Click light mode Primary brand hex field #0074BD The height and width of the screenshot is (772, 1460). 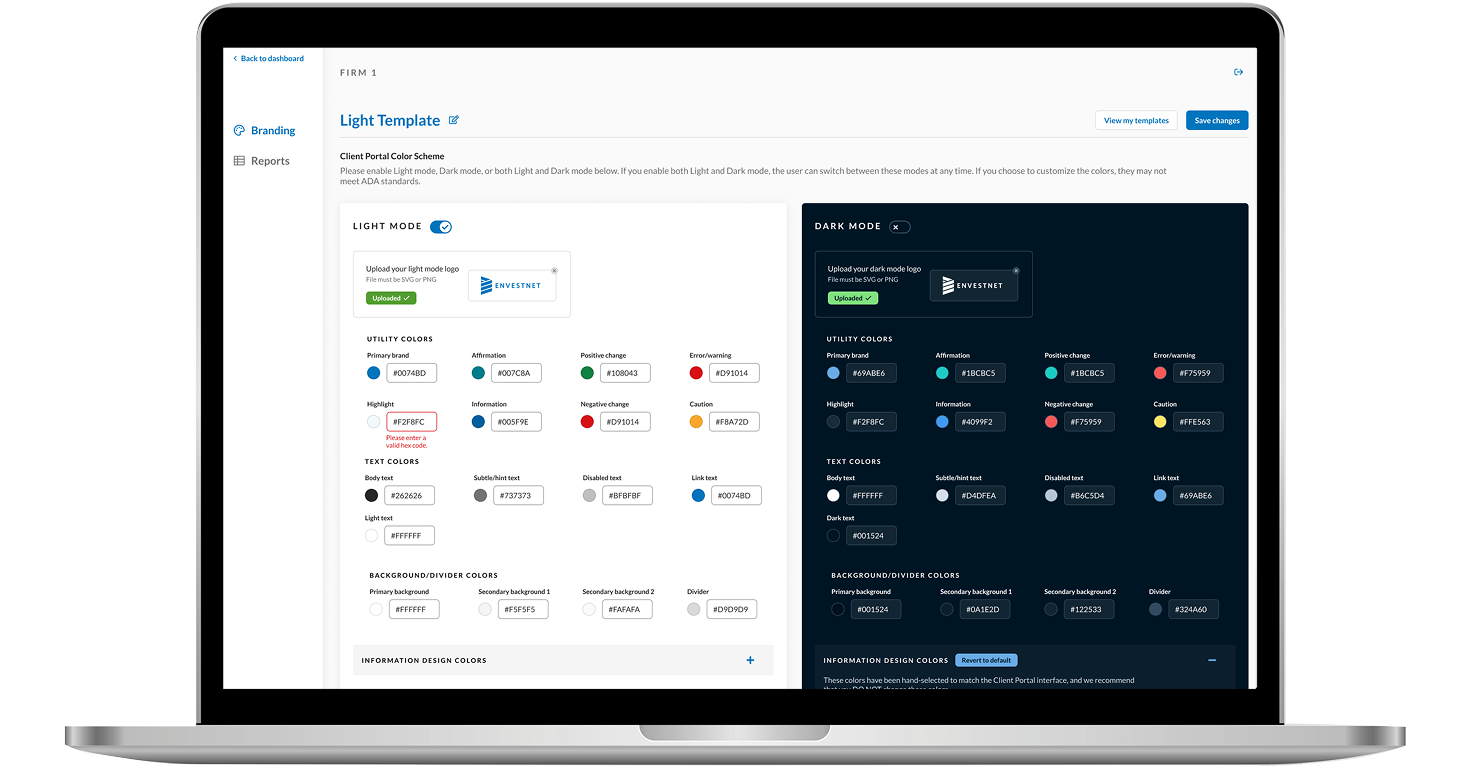coord(412,373)
